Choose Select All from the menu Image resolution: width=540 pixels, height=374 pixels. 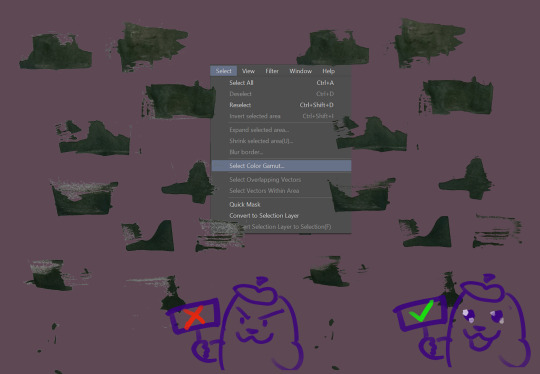(x=281, y=83)
